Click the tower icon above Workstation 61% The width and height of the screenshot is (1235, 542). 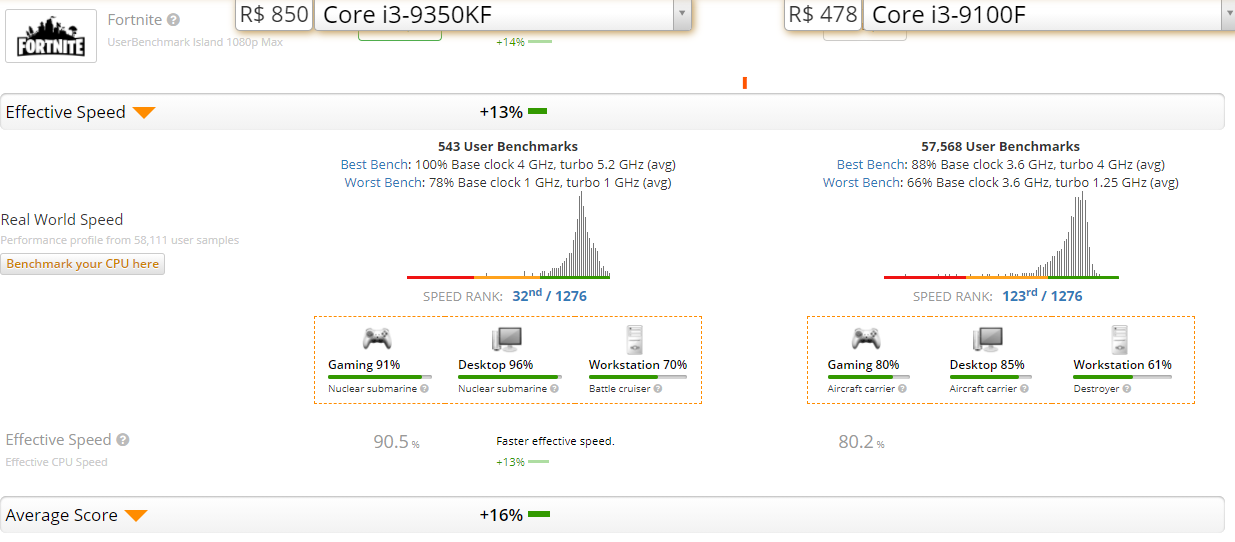coord(1119,339)
